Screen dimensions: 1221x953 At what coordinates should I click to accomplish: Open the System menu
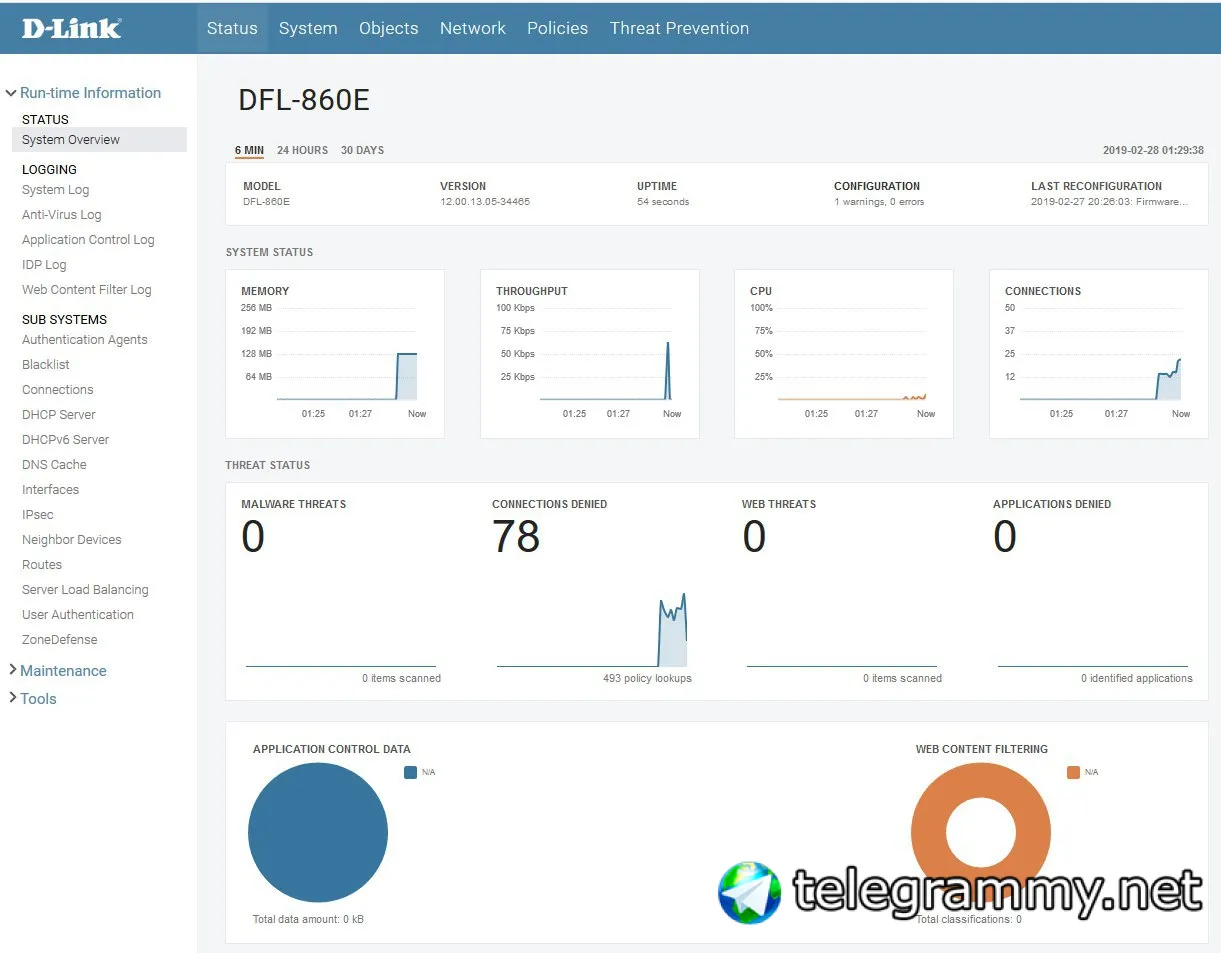click(x=308, y=28)
